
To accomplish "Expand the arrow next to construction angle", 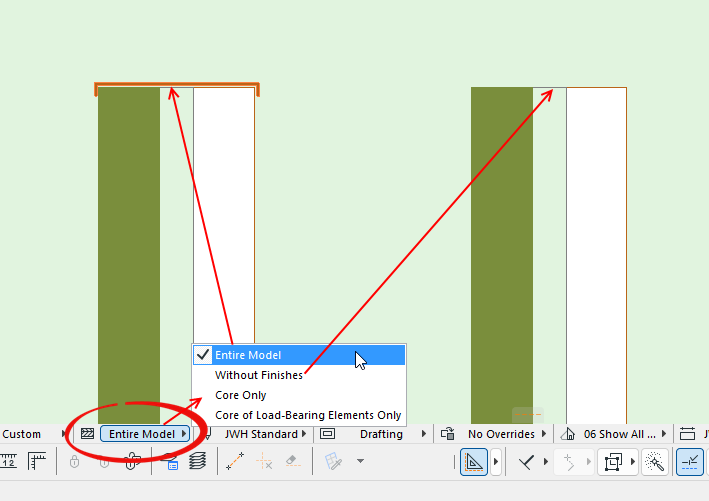I will (546, 462).
